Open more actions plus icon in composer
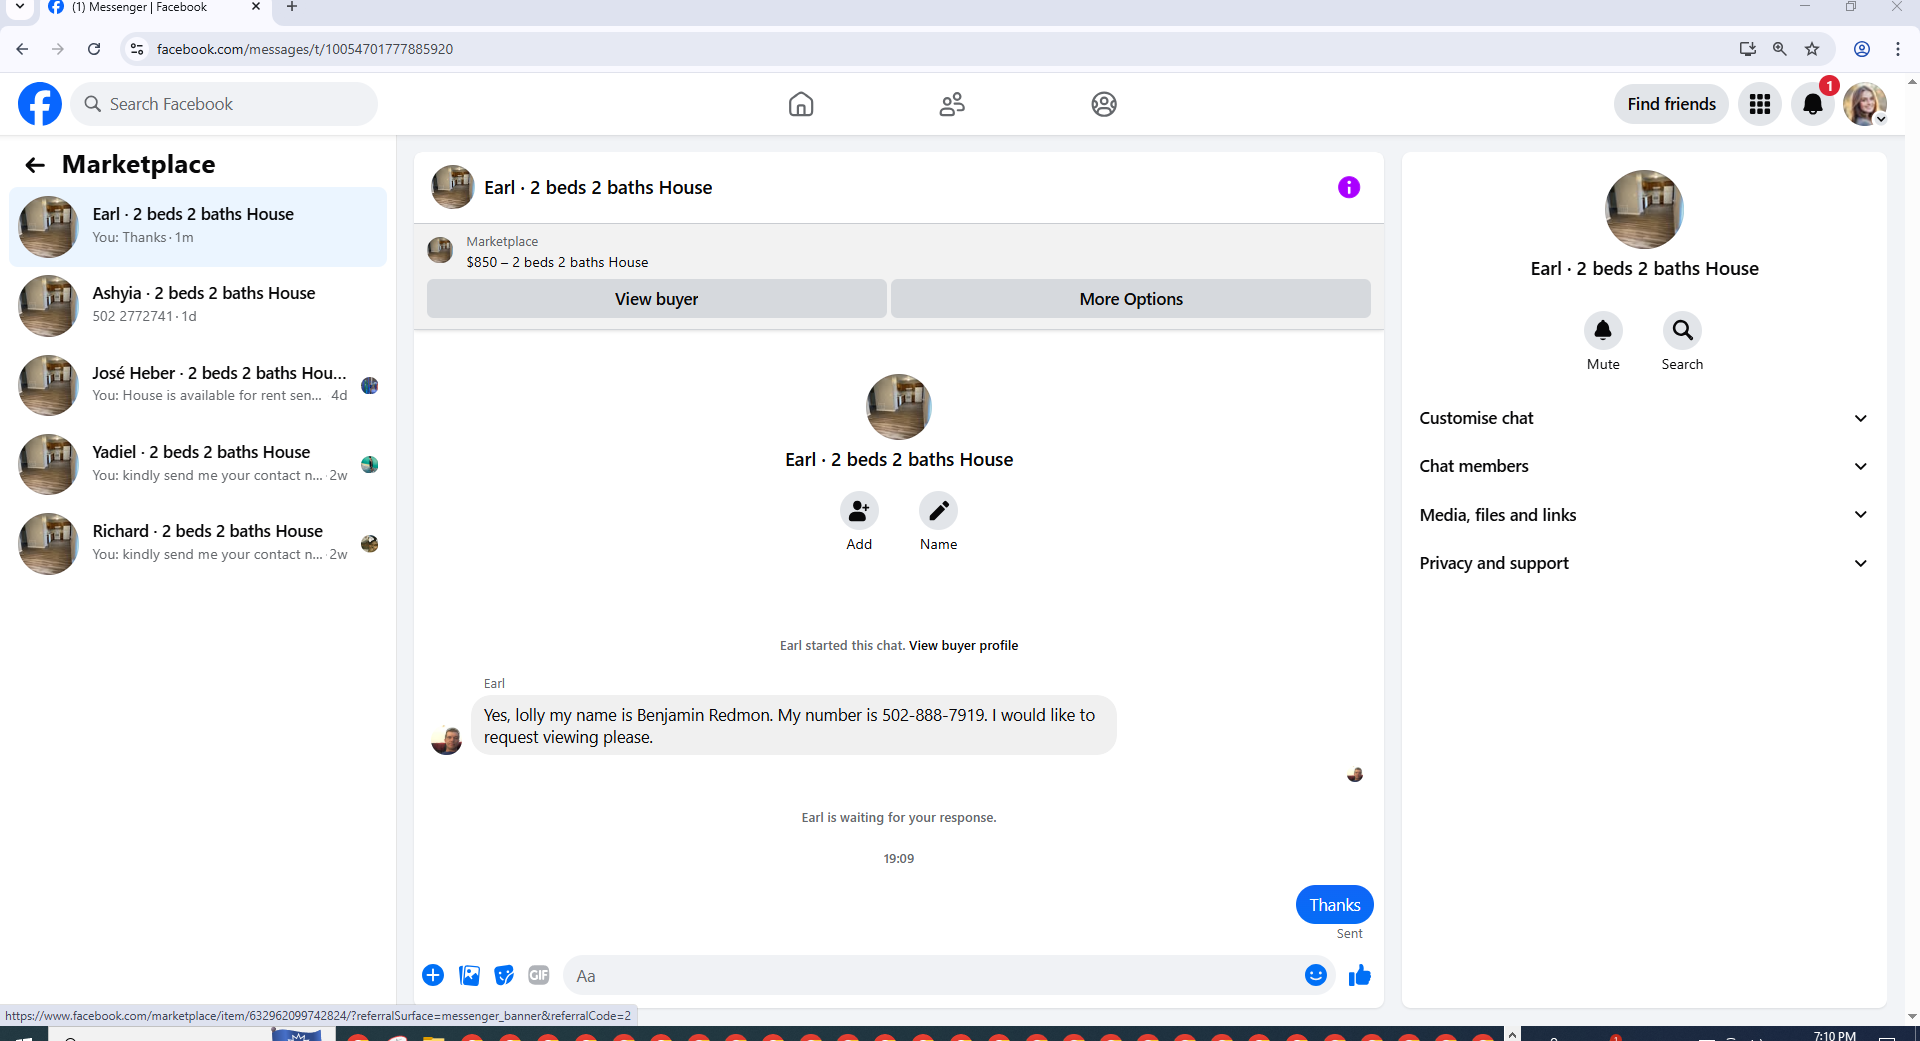 (x=433, y=975)
